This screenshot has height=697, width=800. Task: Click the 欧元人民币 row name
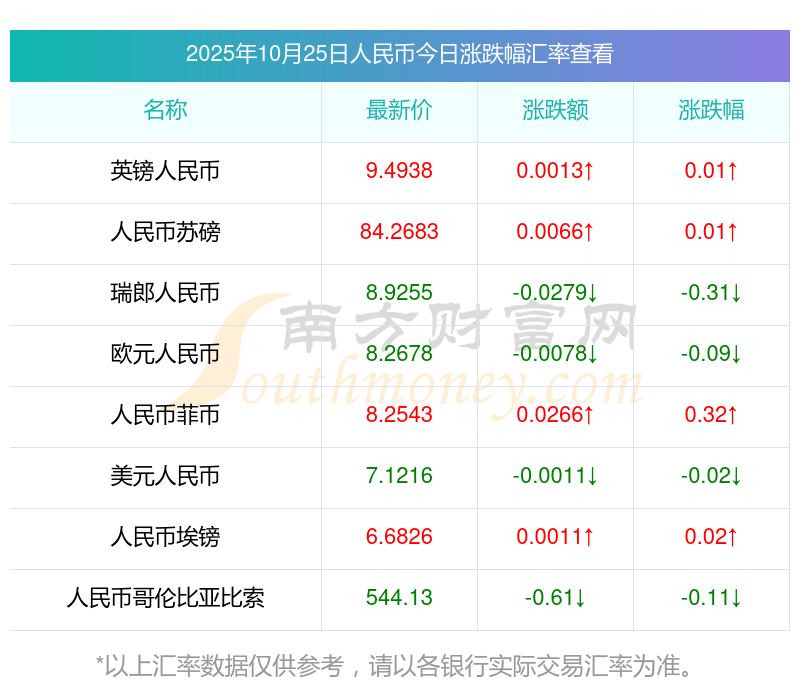(165, 354)
